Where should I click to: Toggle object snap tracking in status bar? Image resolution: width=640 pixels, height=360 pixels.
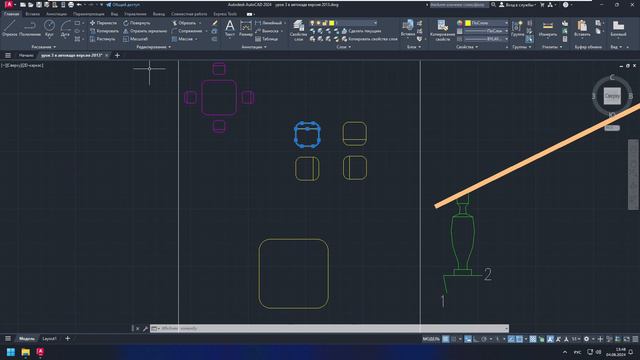[x=511, y=339]
